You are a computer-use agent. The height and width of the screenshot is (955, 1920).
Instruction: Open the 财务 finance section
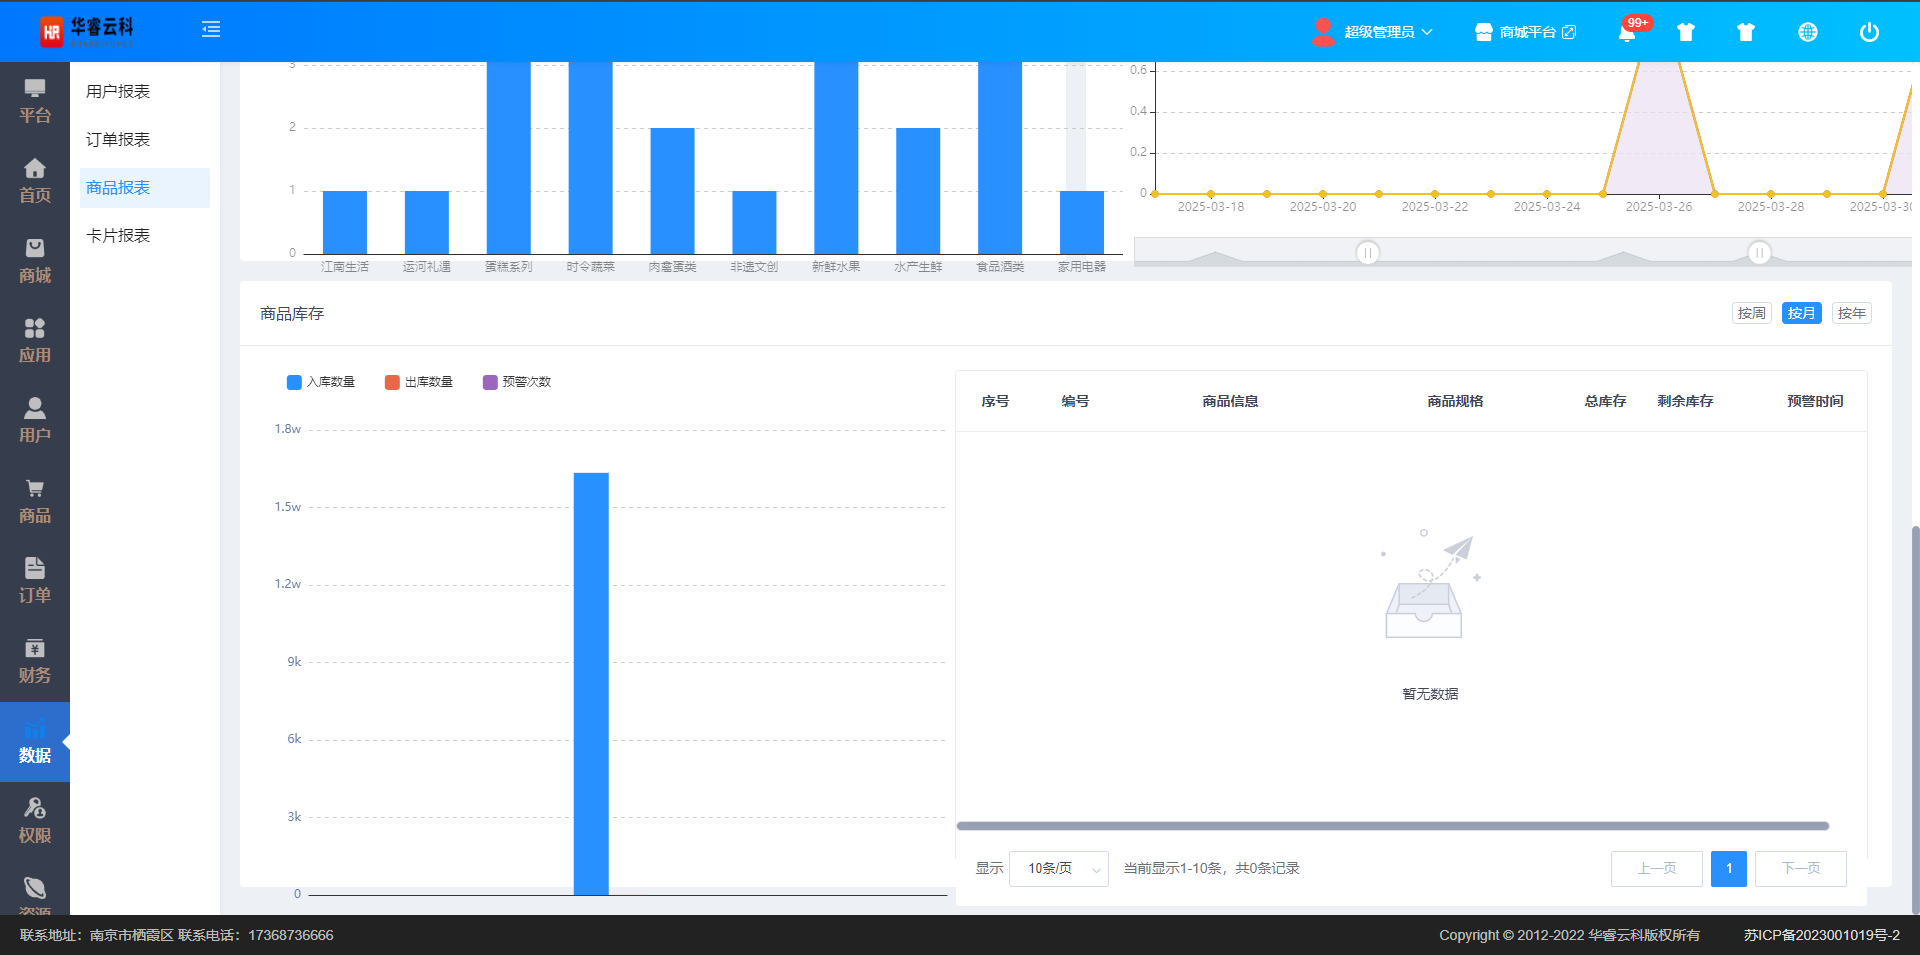[x=35, y=660]
